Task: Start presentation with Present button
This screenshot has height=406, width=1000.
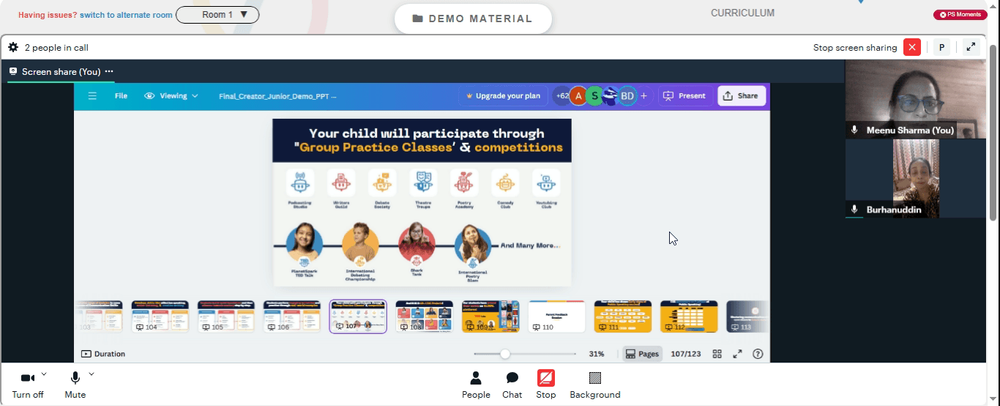Action: 684,96
